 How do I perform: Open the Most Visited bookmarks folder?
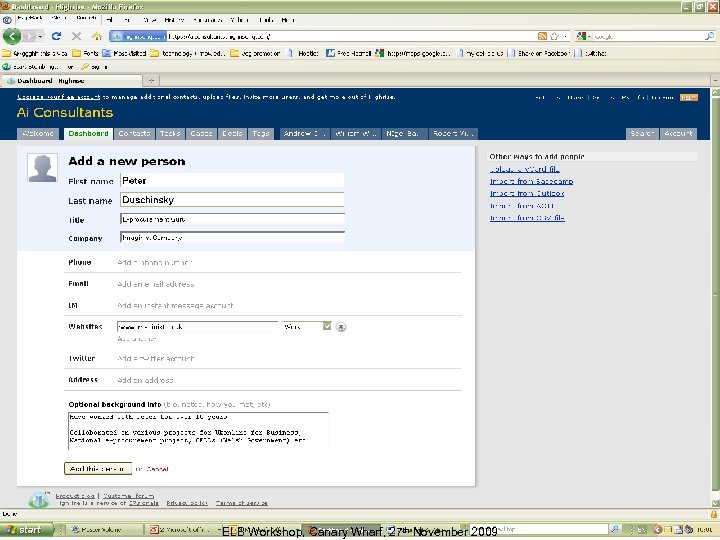[x=124, y=53]
